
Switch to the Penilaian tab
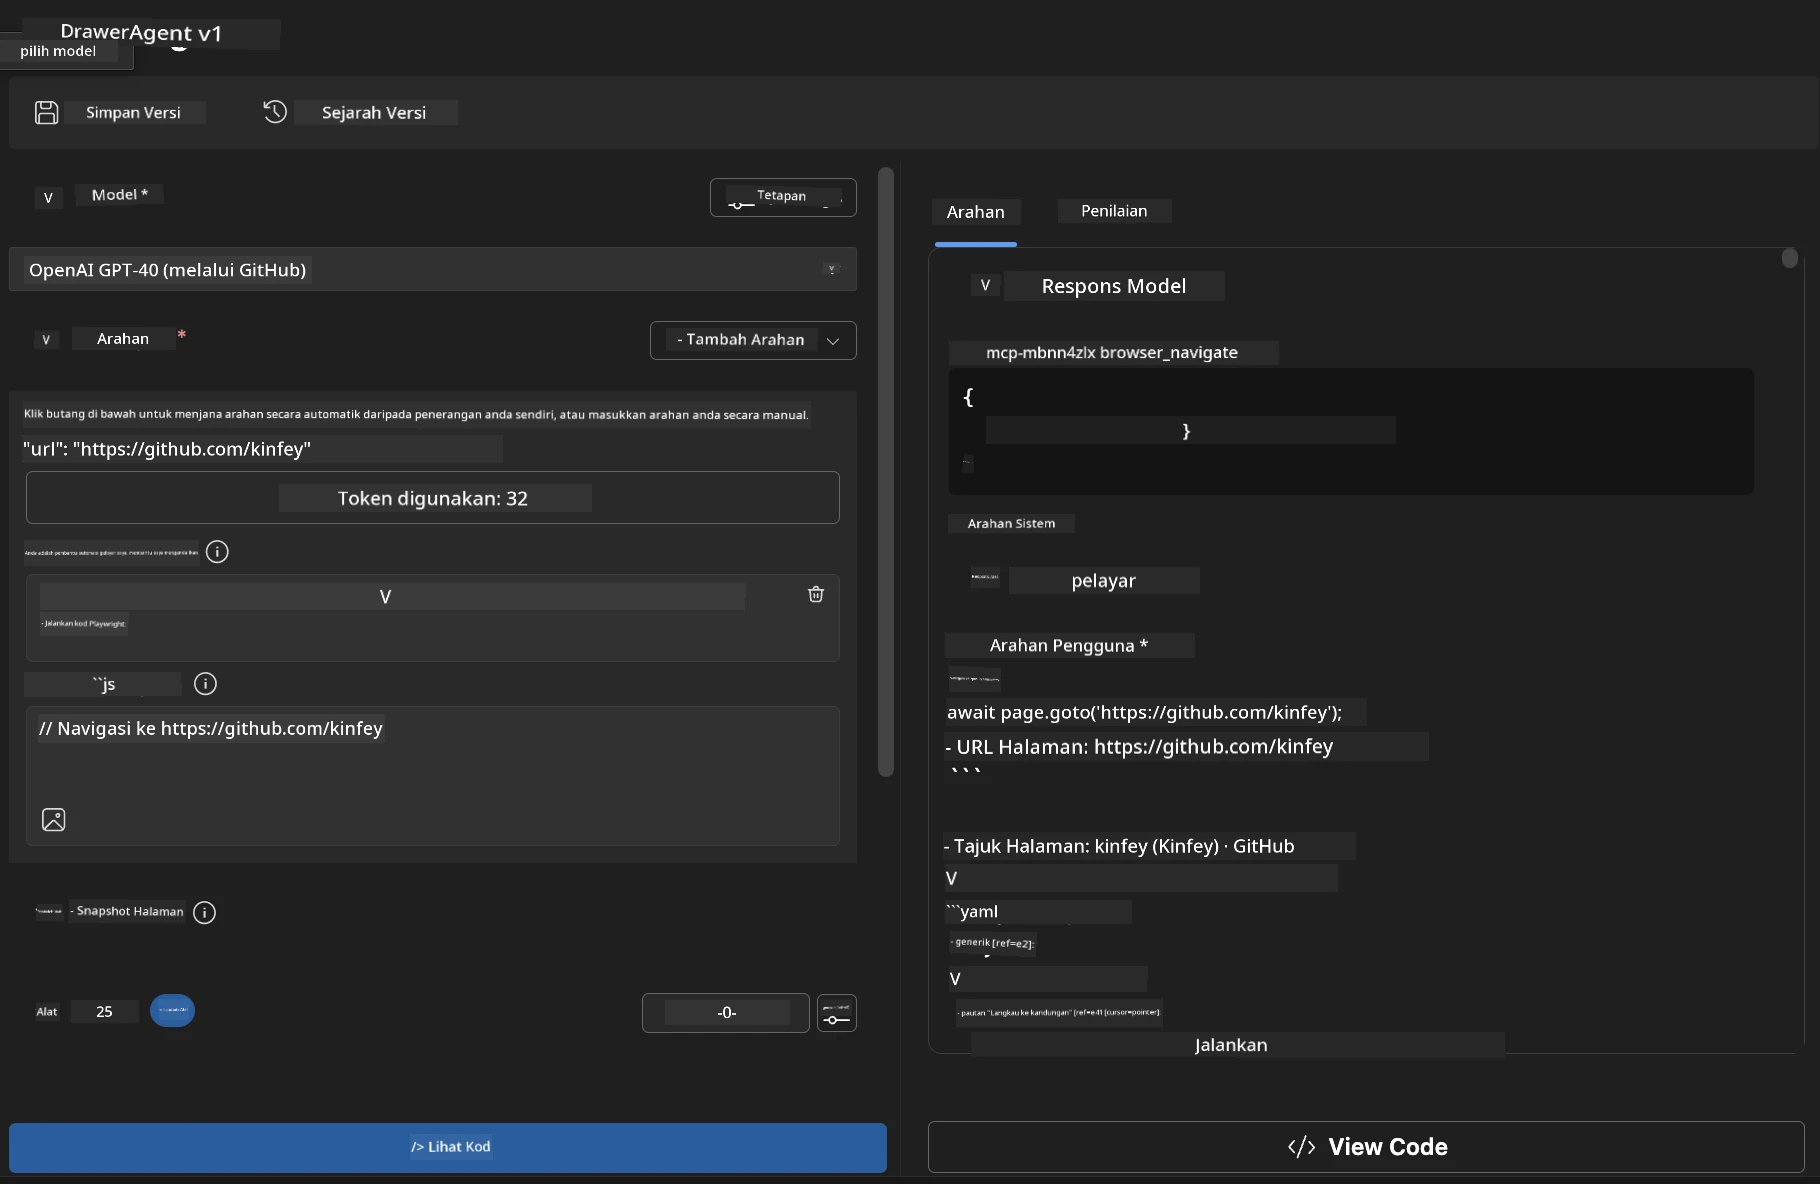pyautogui.click(x=1114, y=211)
